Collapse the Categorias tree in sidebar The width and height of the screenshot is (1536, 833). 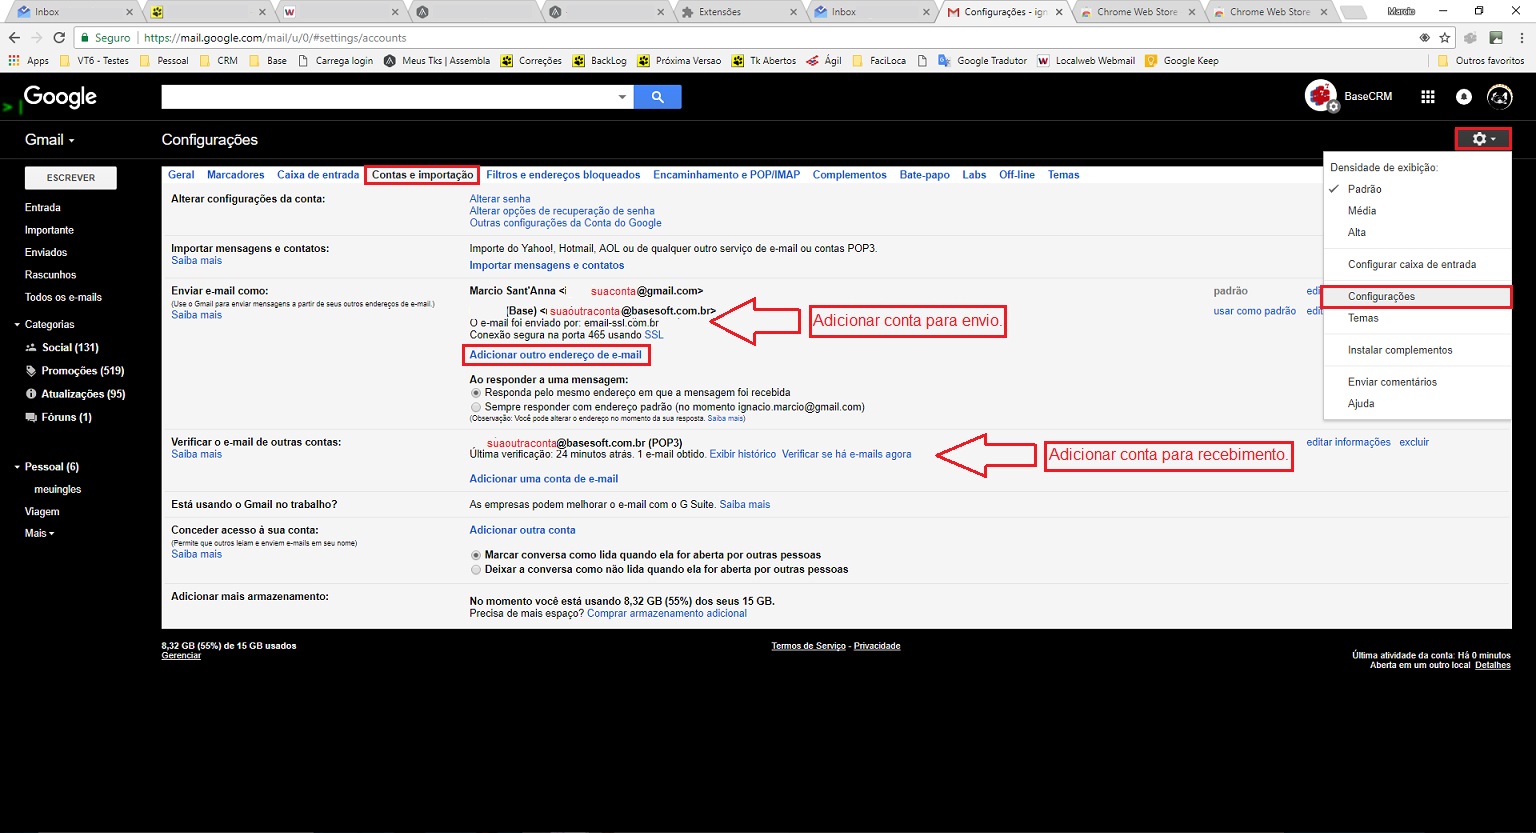[17, 325]
